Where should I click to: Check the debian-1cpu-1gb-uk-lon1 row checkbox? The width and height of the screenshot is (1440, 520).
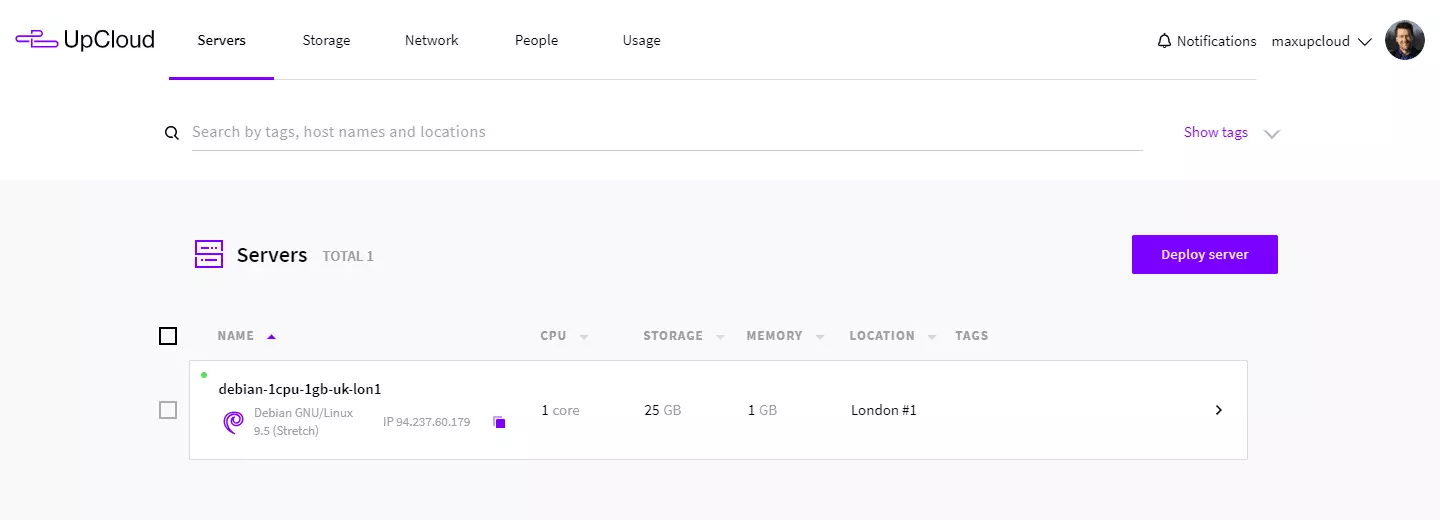(x=168, y=410)
